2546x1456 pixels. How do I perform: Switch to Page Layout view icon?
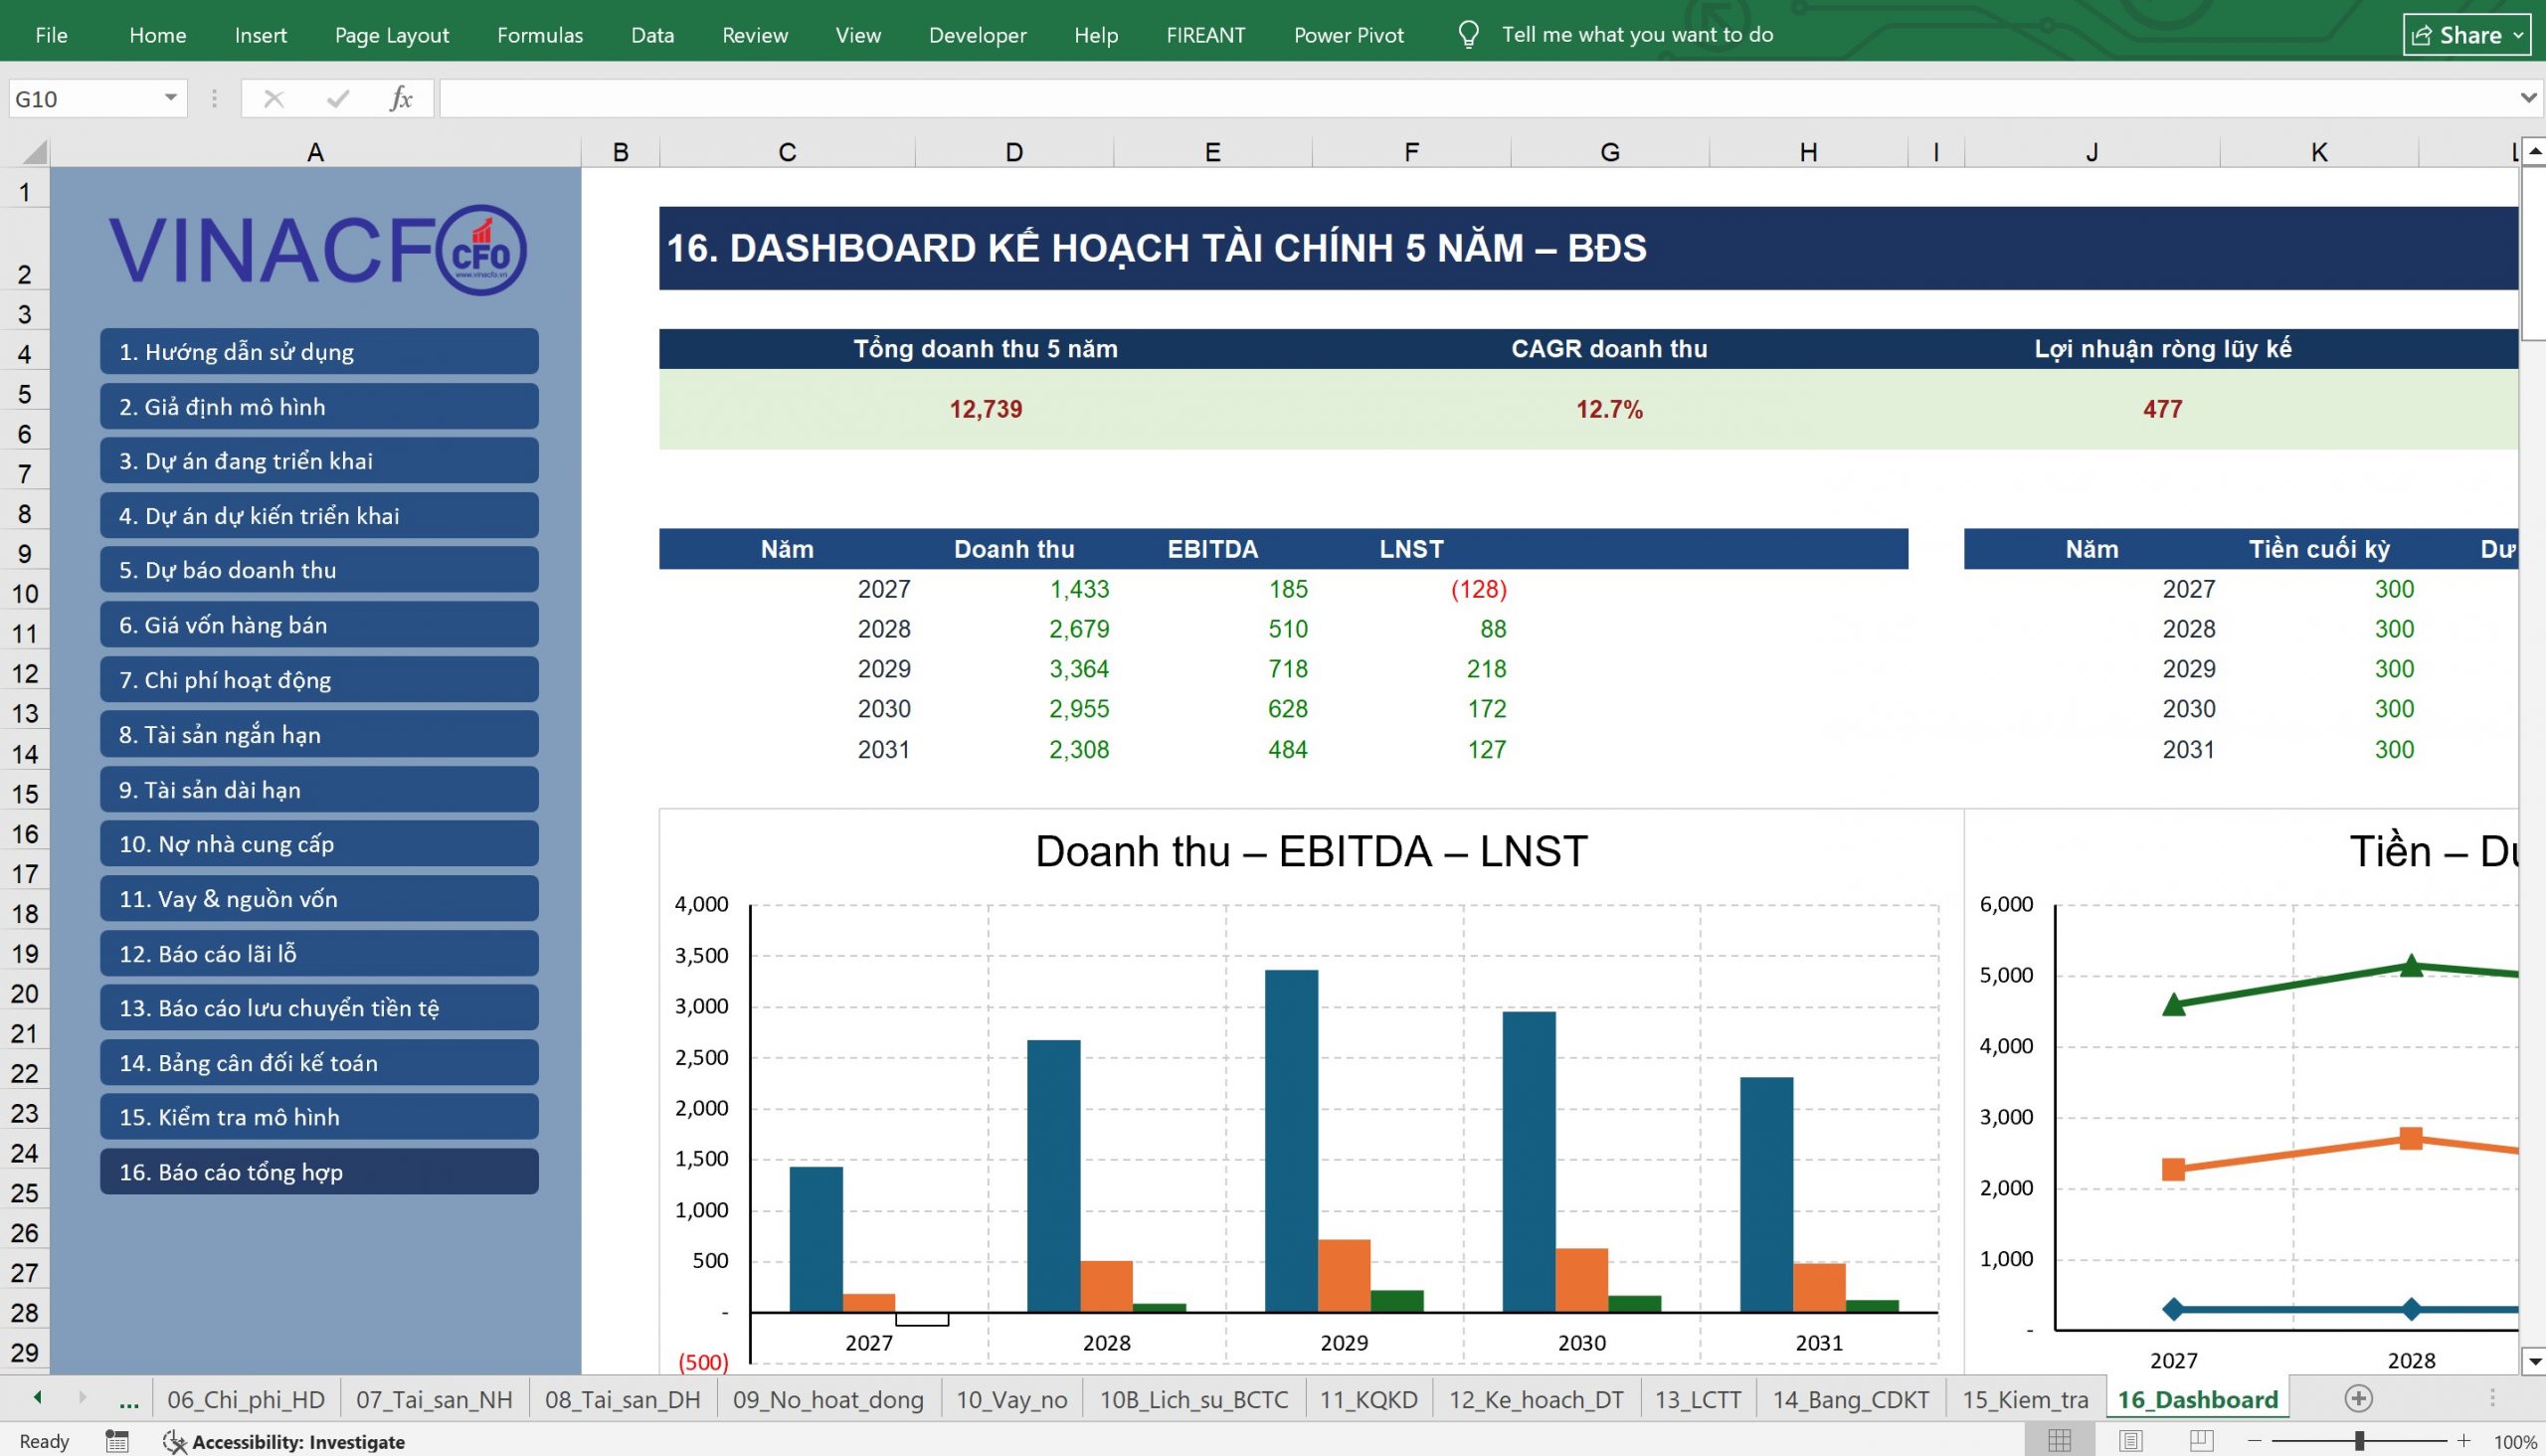coord(2130,1441)
